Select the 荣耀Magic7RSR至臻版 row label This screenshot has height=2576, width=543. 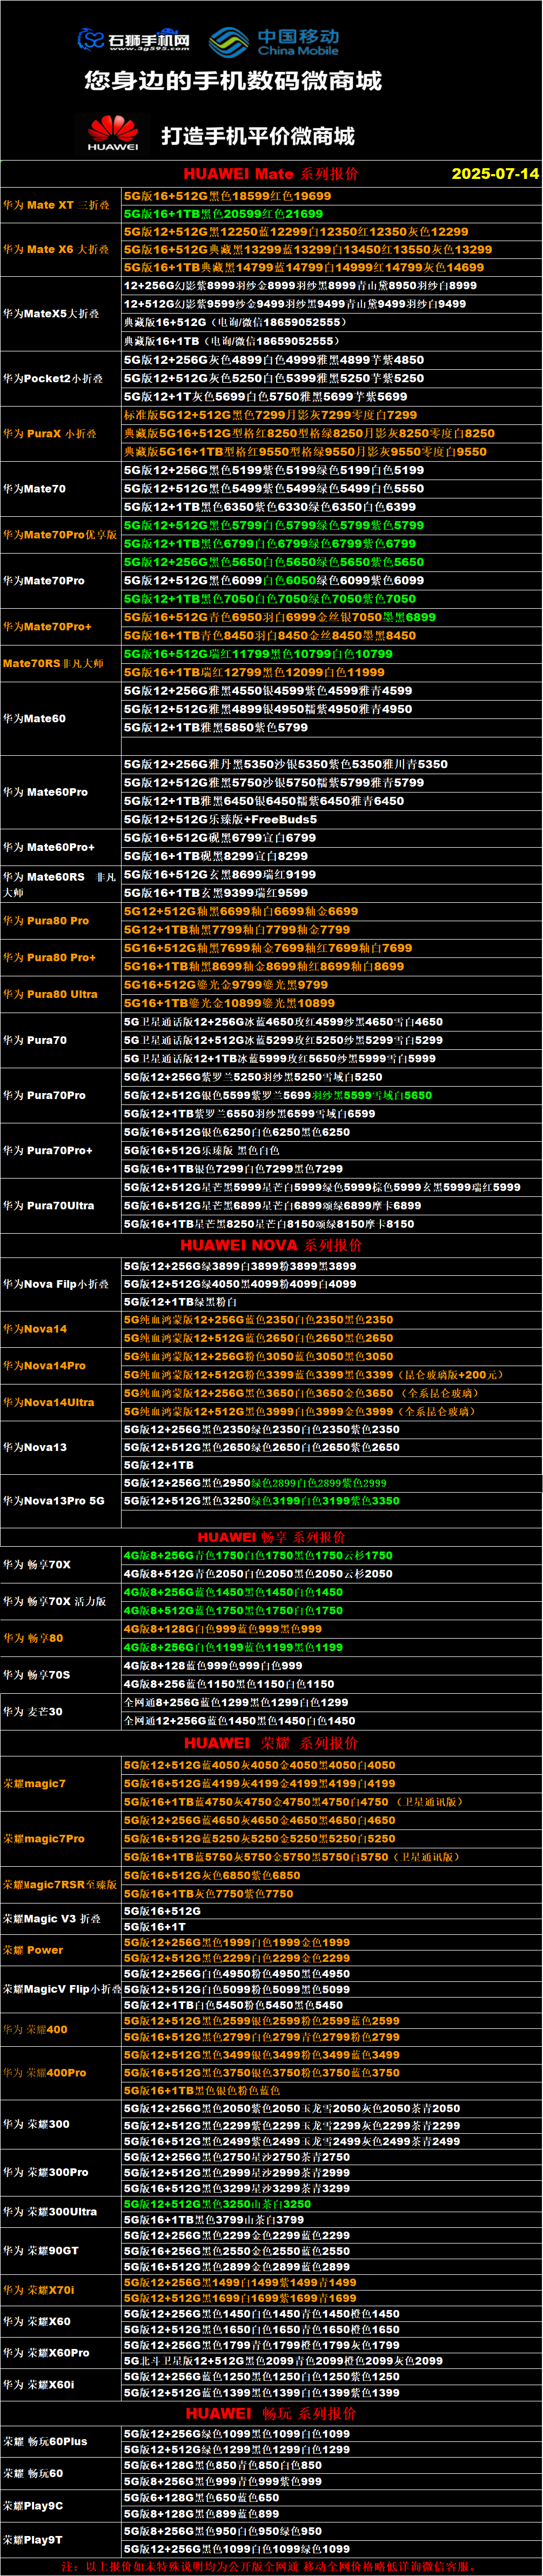click(x=60, y=1885)
